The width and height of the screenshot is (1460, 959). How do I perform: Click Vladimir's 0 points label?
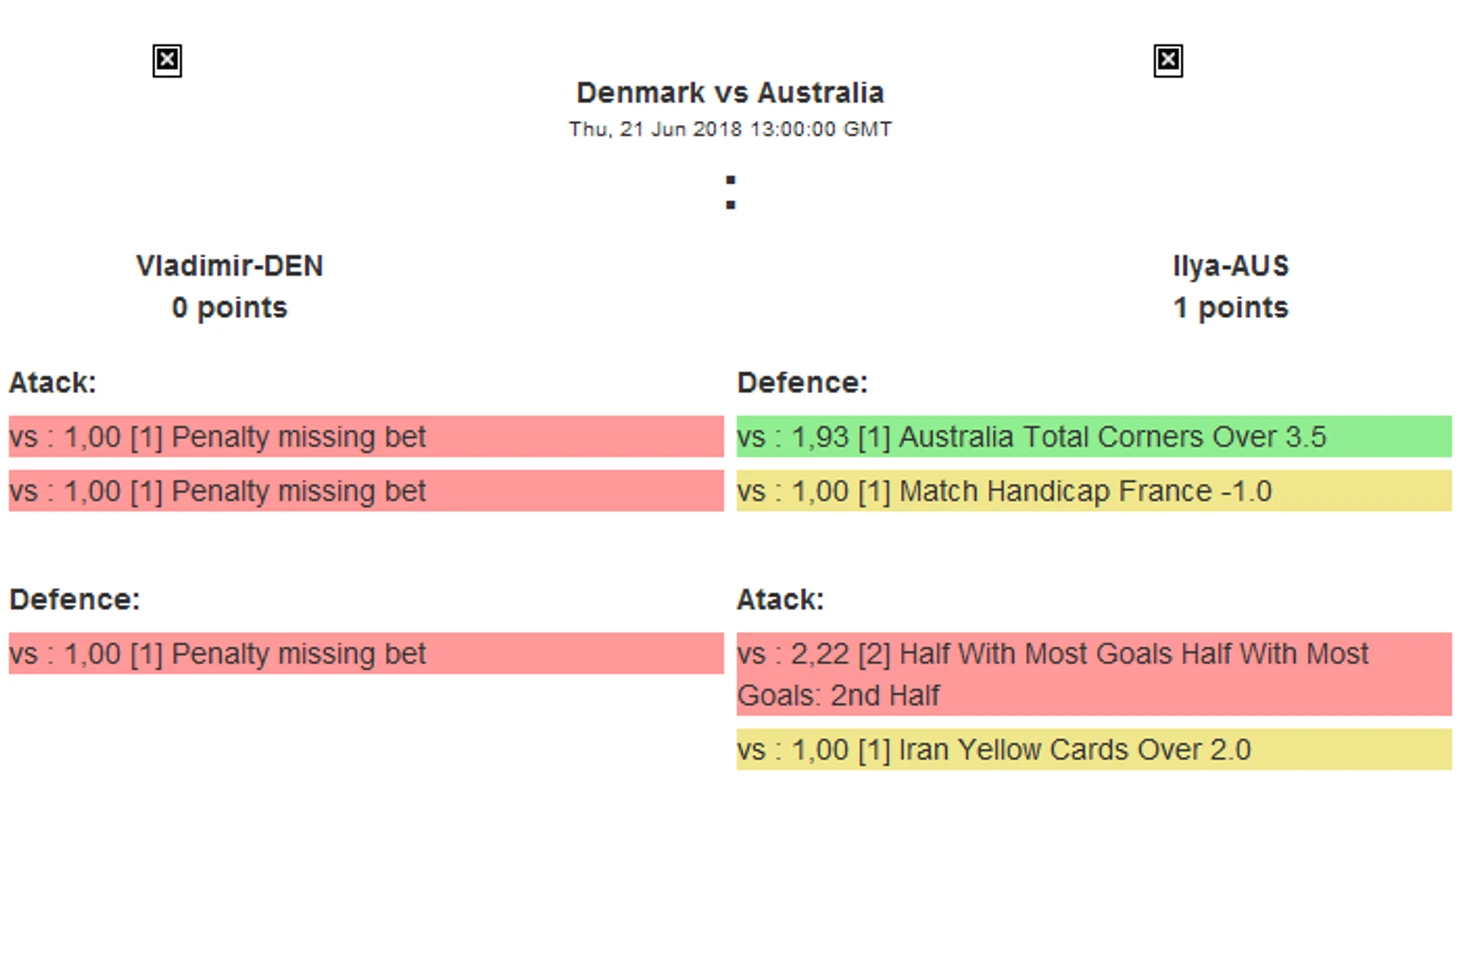[x=230, y=308]
